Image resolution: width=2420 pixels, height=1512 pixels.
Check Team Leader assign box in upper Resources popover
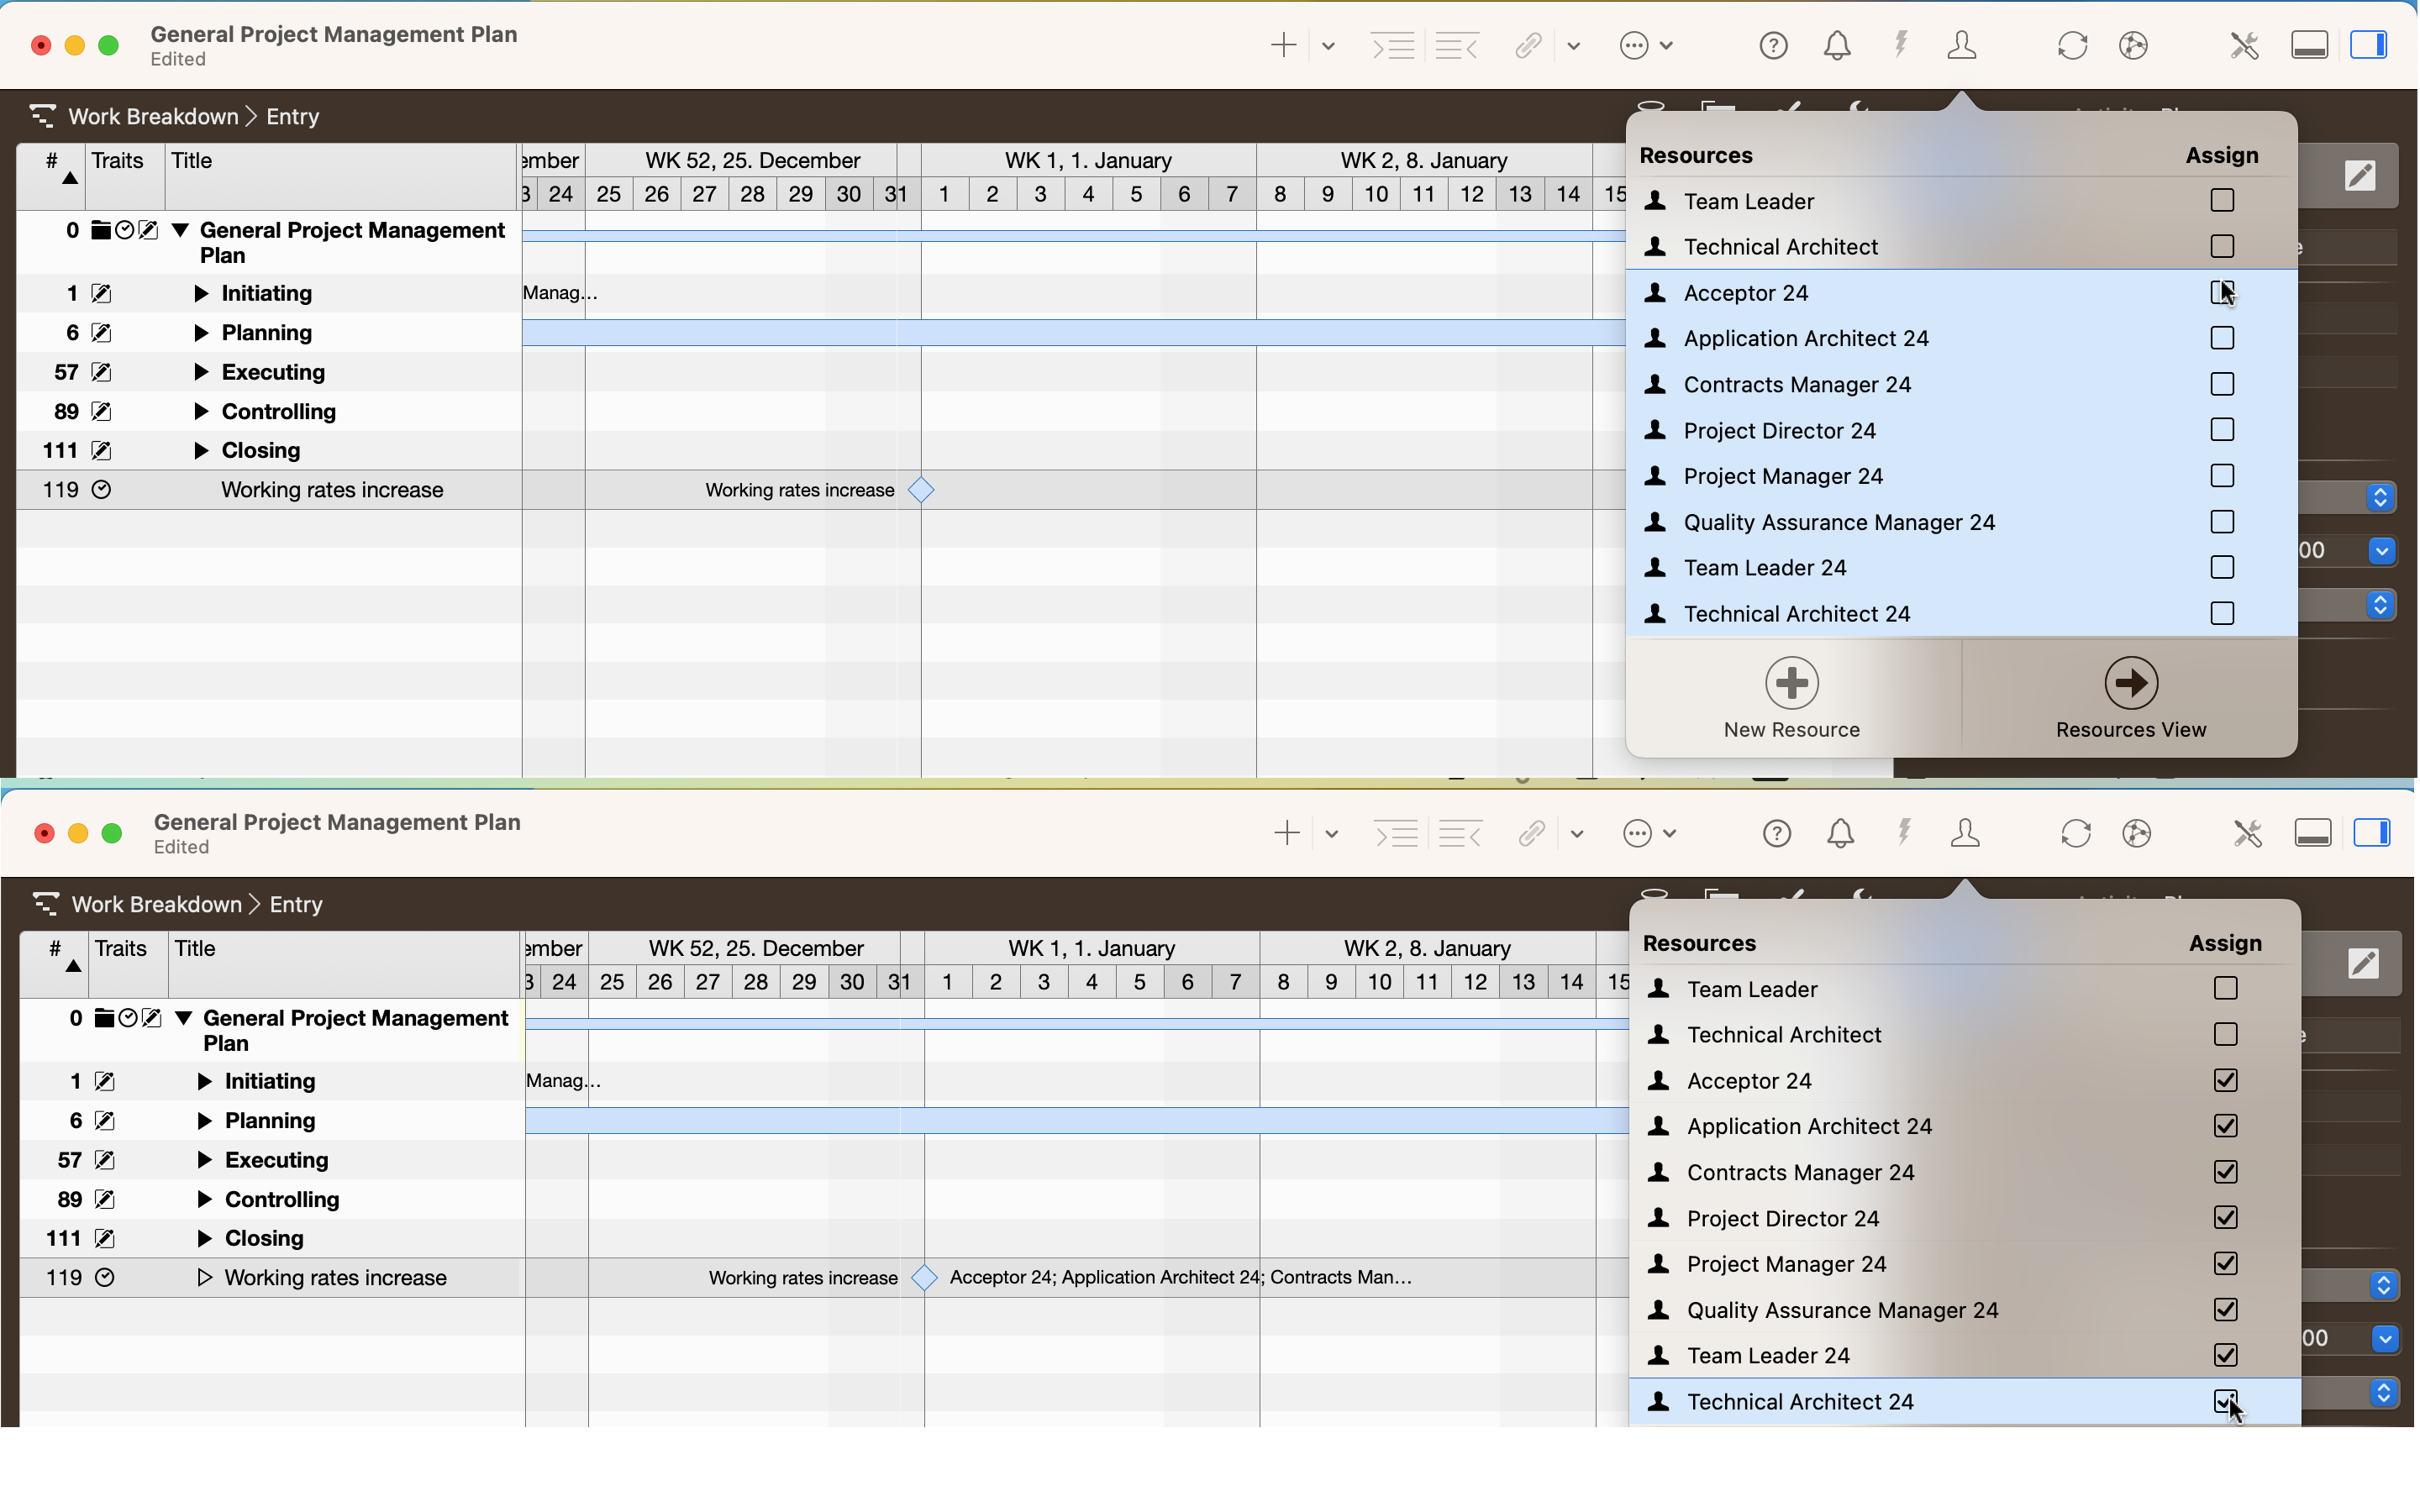(2222, 201)
